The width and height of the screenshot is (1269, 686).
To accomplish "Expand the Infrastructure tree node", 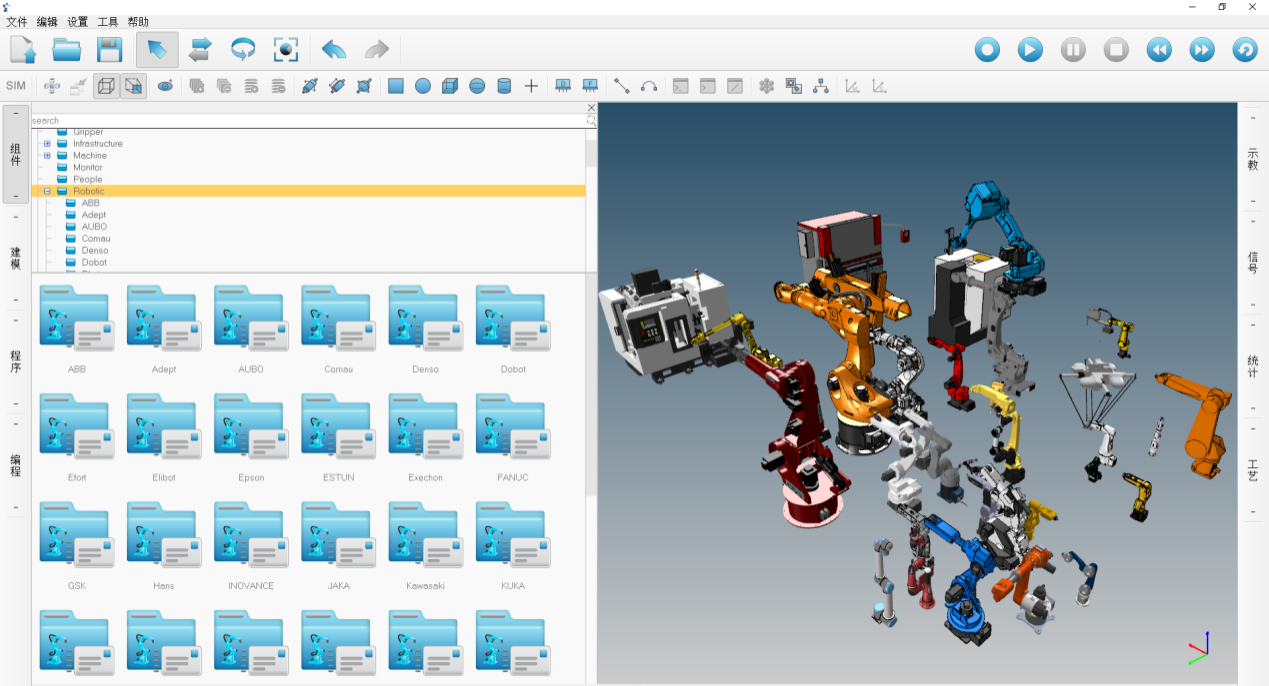I will pyautogui.click(x=47, y=144).
